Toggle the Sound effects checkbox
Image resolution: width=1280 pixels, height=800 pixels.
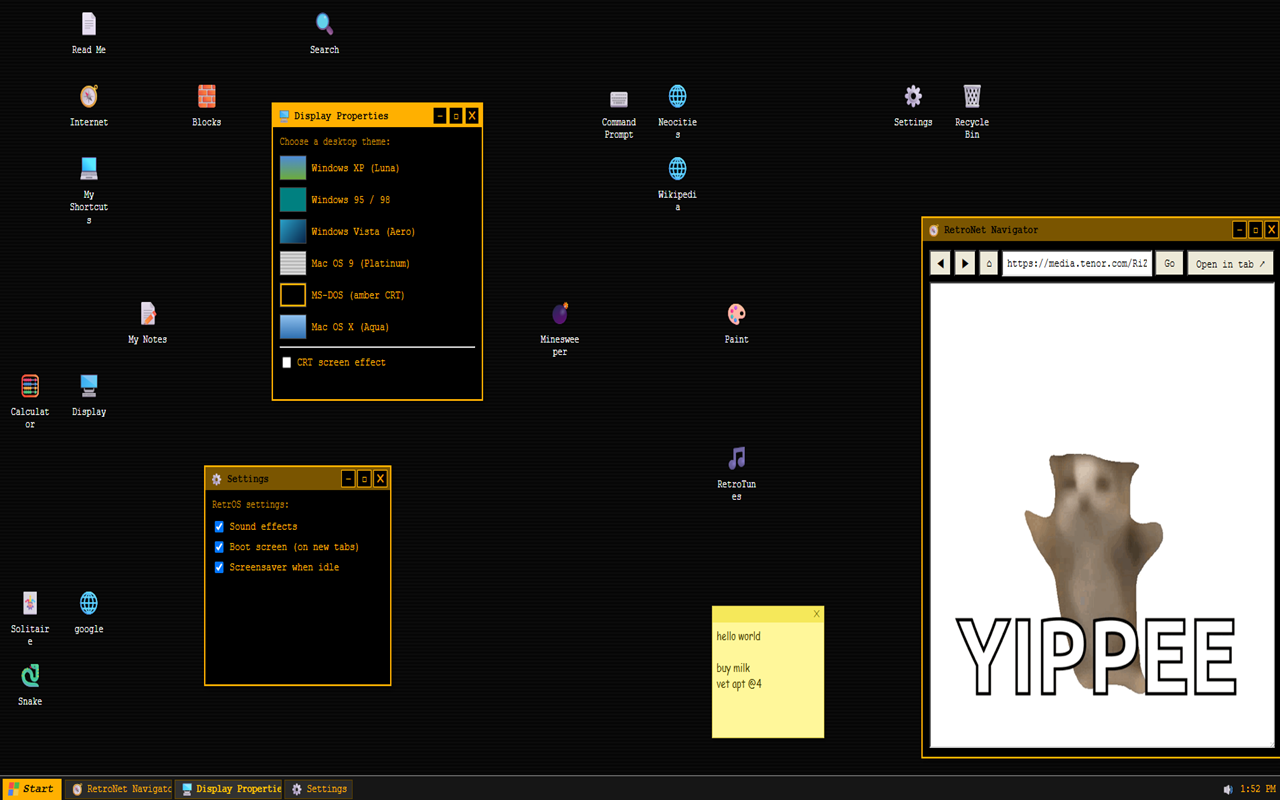coord(219,526)
